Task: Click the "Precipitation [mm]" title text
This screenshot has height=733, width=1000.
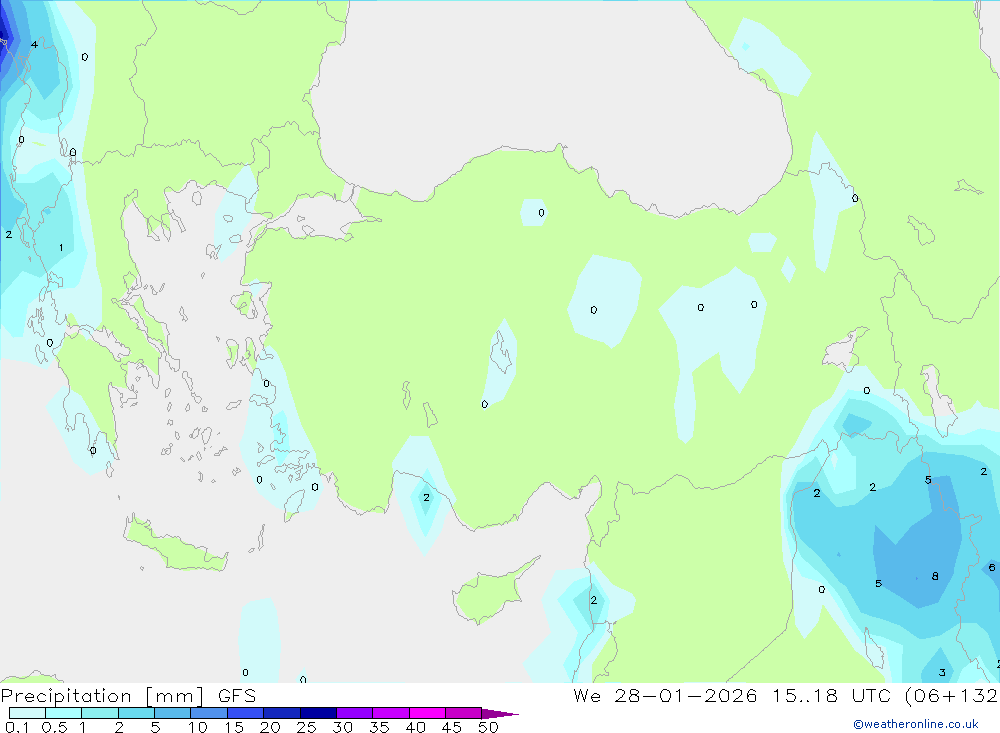Action: [x=102, y=696]
